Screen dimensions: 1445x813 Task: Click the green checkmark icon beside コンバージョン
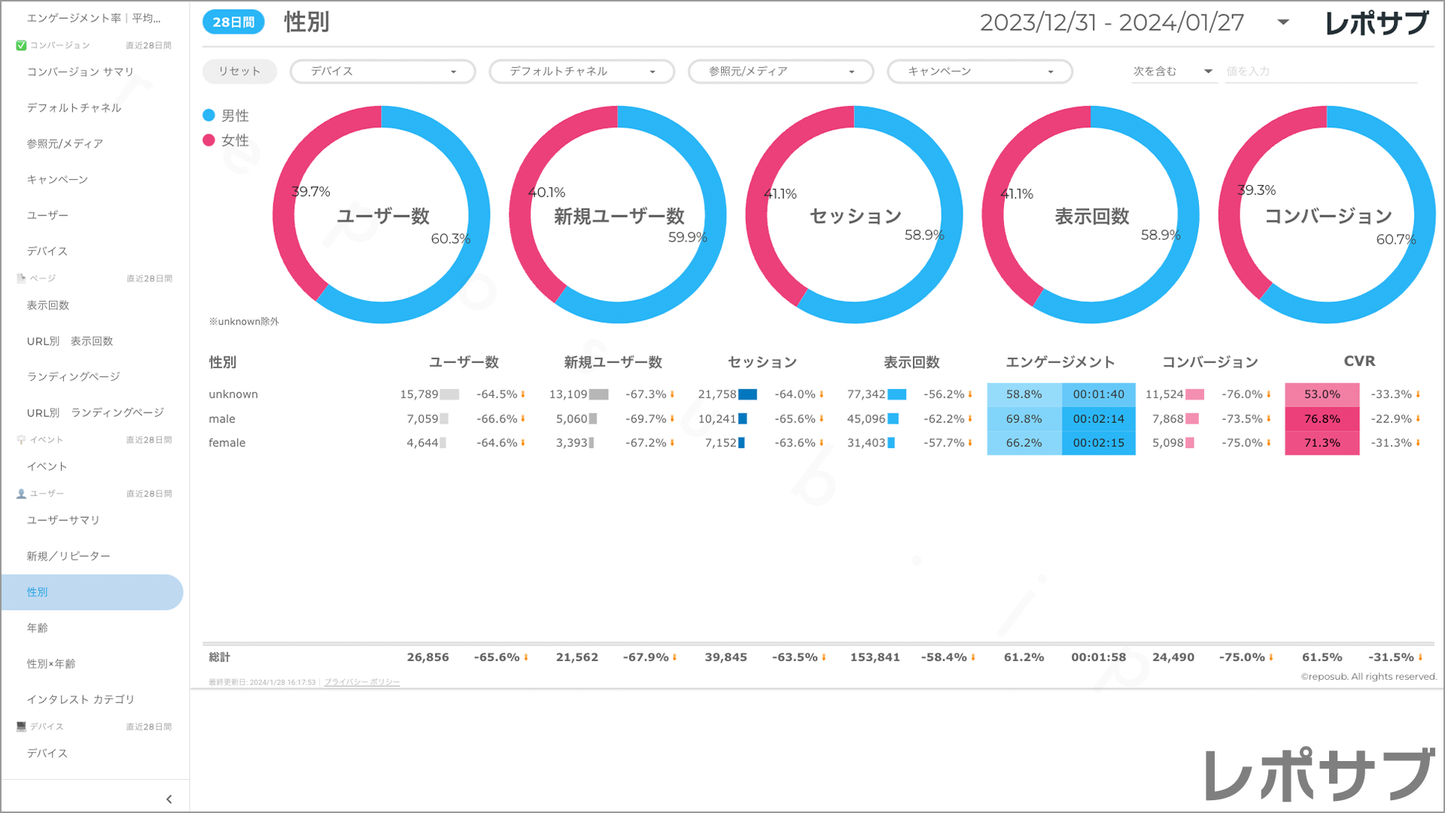[21, 45]
